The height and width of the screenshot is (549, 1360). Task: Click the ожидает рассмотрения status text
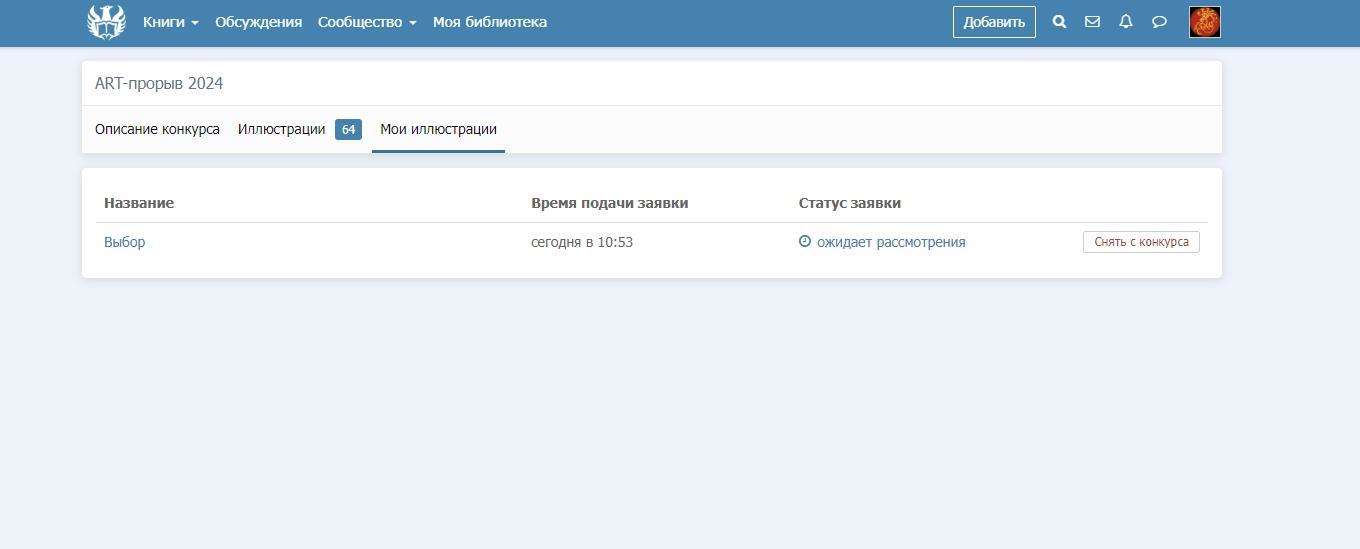890,242
